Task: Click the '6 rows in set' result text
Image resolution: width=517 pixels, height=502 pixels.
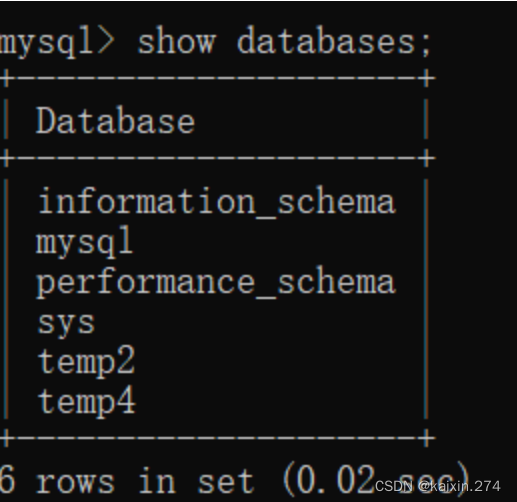Action: pos(127,482)
